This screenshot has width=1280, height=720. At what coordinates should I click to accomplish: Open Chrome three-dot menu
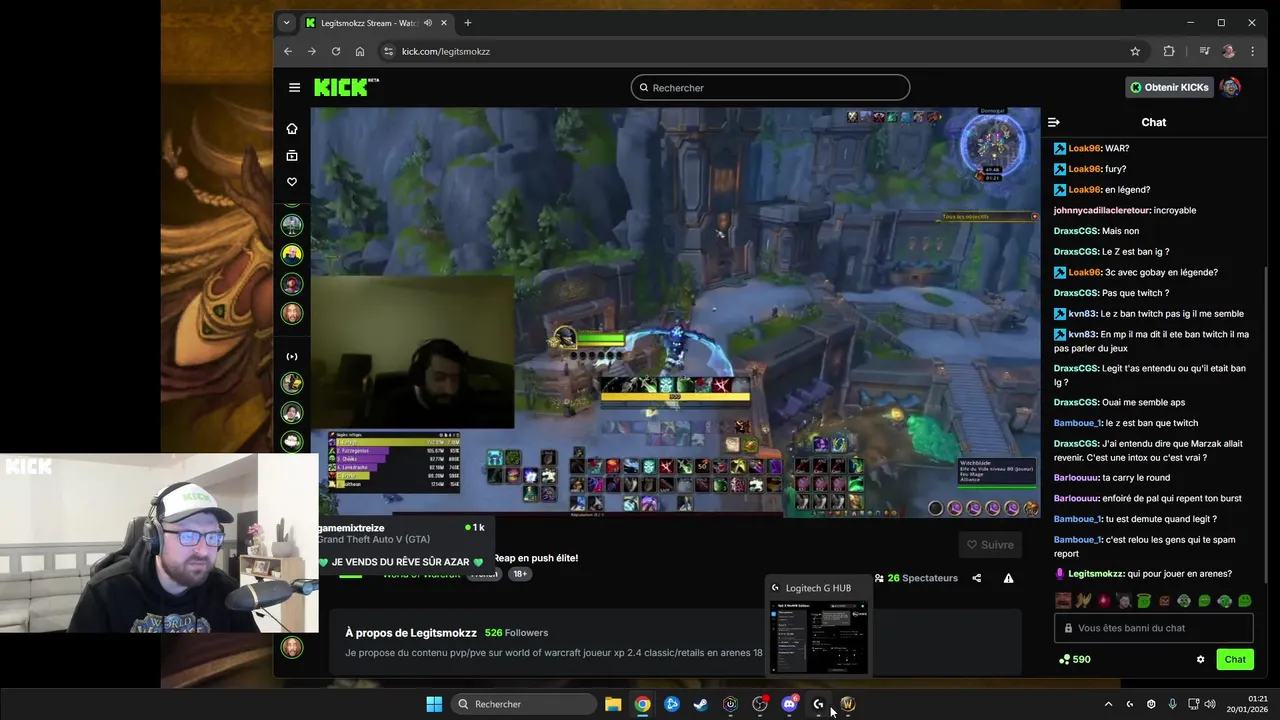(1253, 51)
